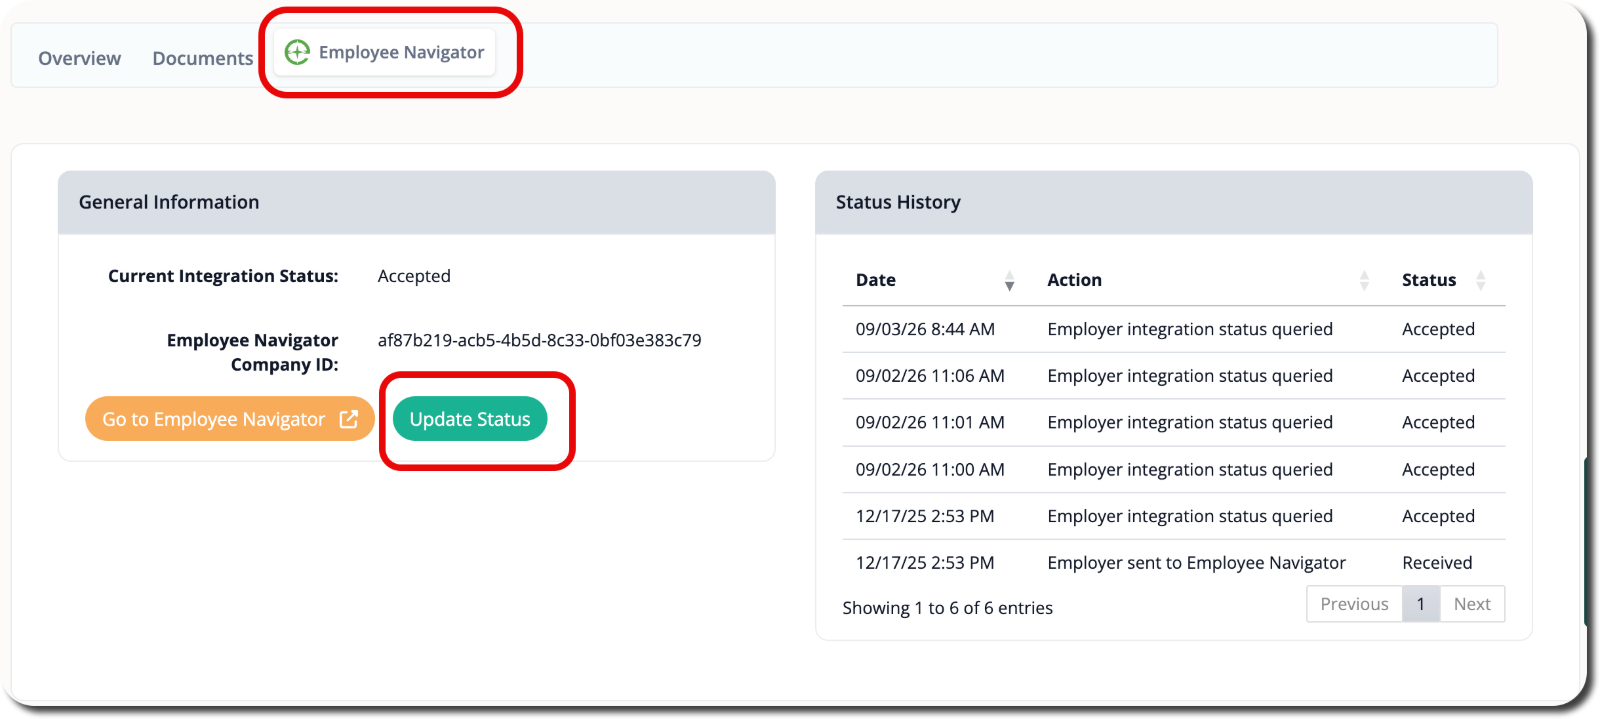
Task: Go to Next page of entries
Action: click(1472, 604)
